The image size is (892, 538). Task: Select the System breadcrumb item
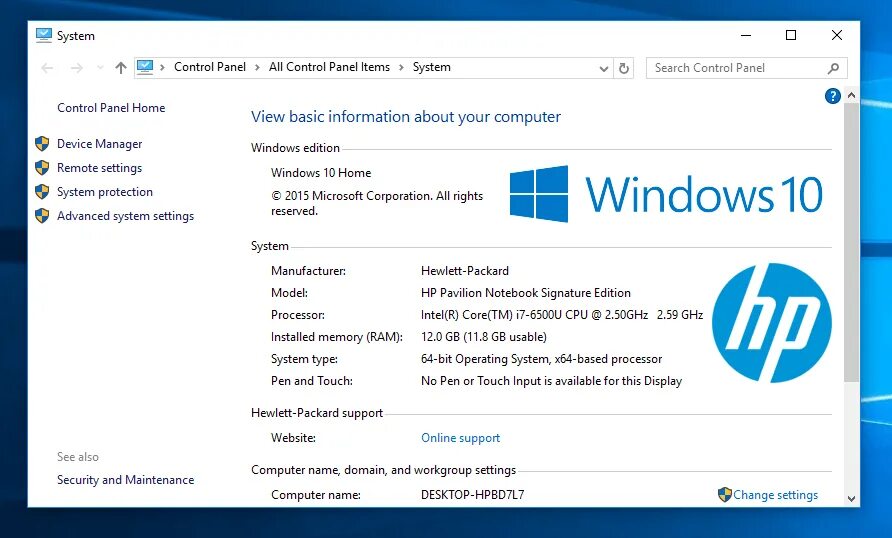(432, 67)
